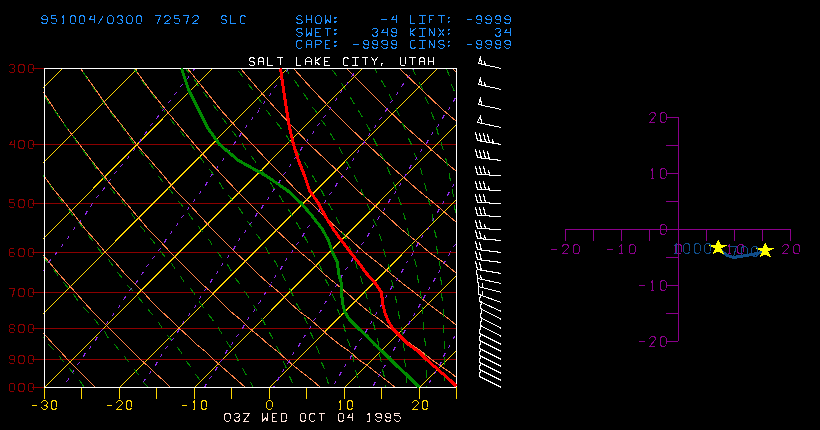Image resolution: width=820 pixels, height=430 pixels.
Task: Click the -30 temperature axis label
Action: [42, 404]
